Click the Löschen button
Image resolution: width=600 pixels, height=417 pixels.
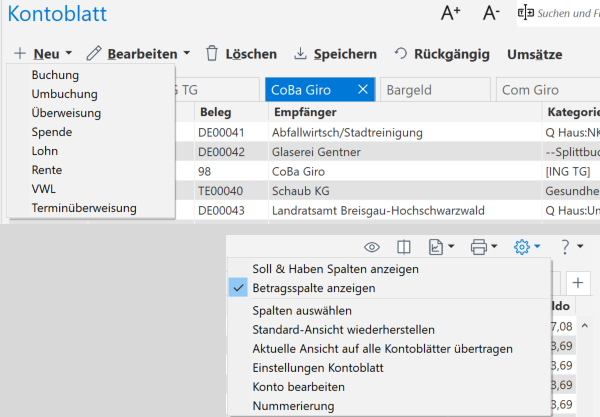point(241,53)
